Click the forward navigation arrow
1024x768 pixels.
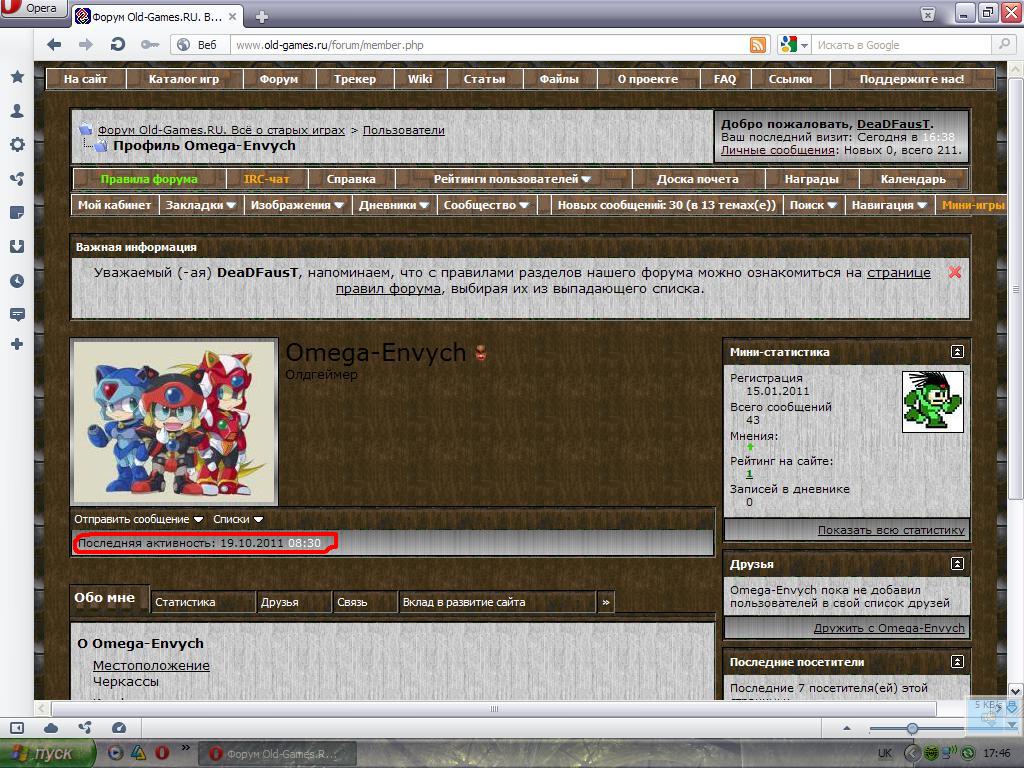(86, 44)
